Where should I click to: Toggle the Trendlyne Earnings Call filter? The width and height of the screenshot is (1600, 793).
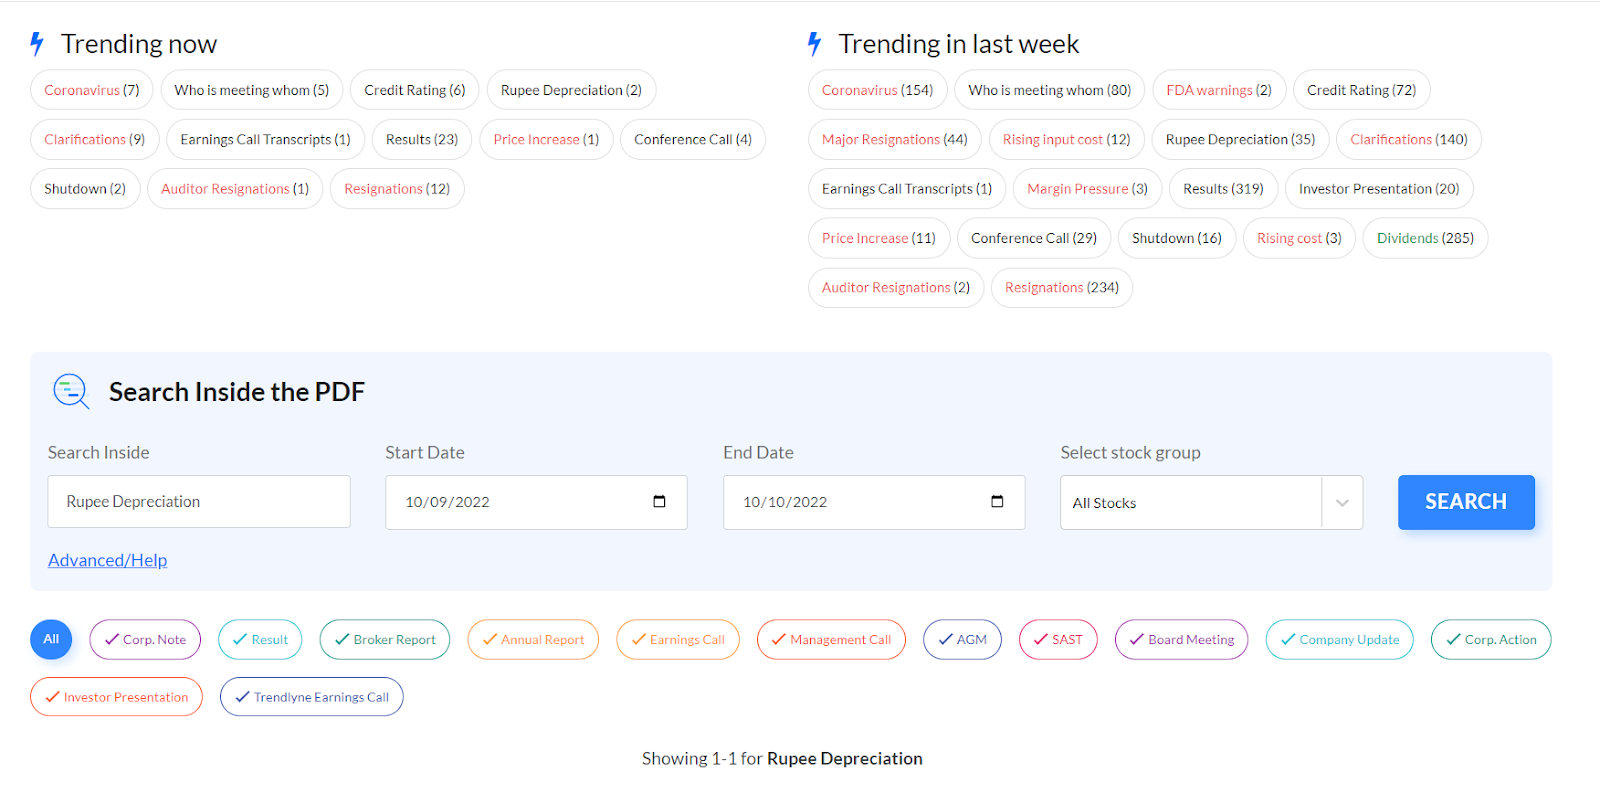tap(312, 697)
